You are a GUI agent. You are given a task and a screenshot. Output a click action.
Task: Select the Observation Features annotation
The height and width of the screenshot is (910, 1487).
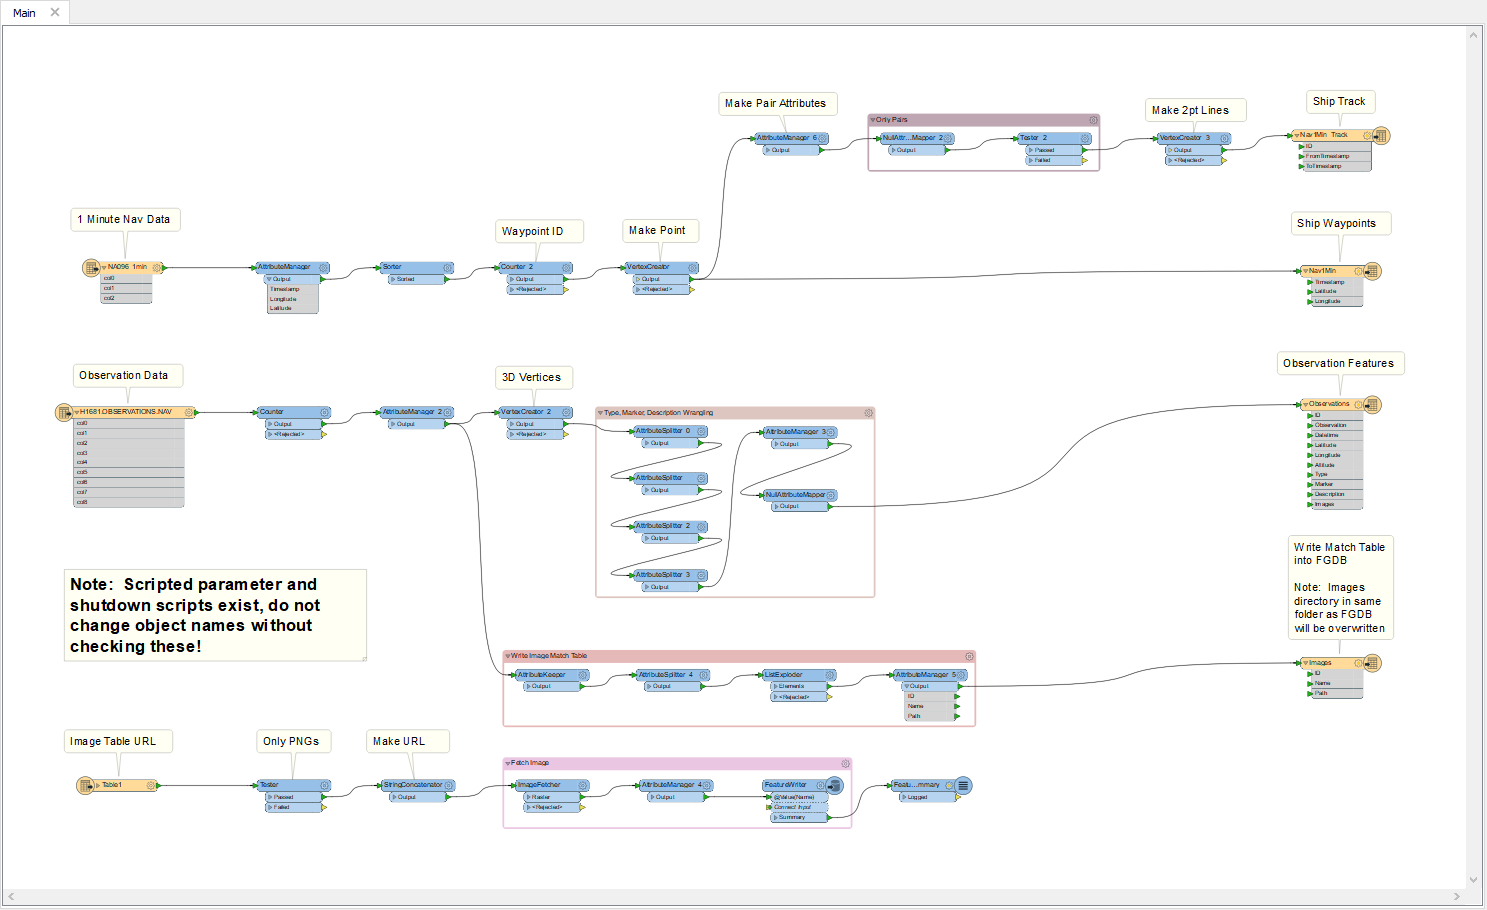(x=1340, y=363)
